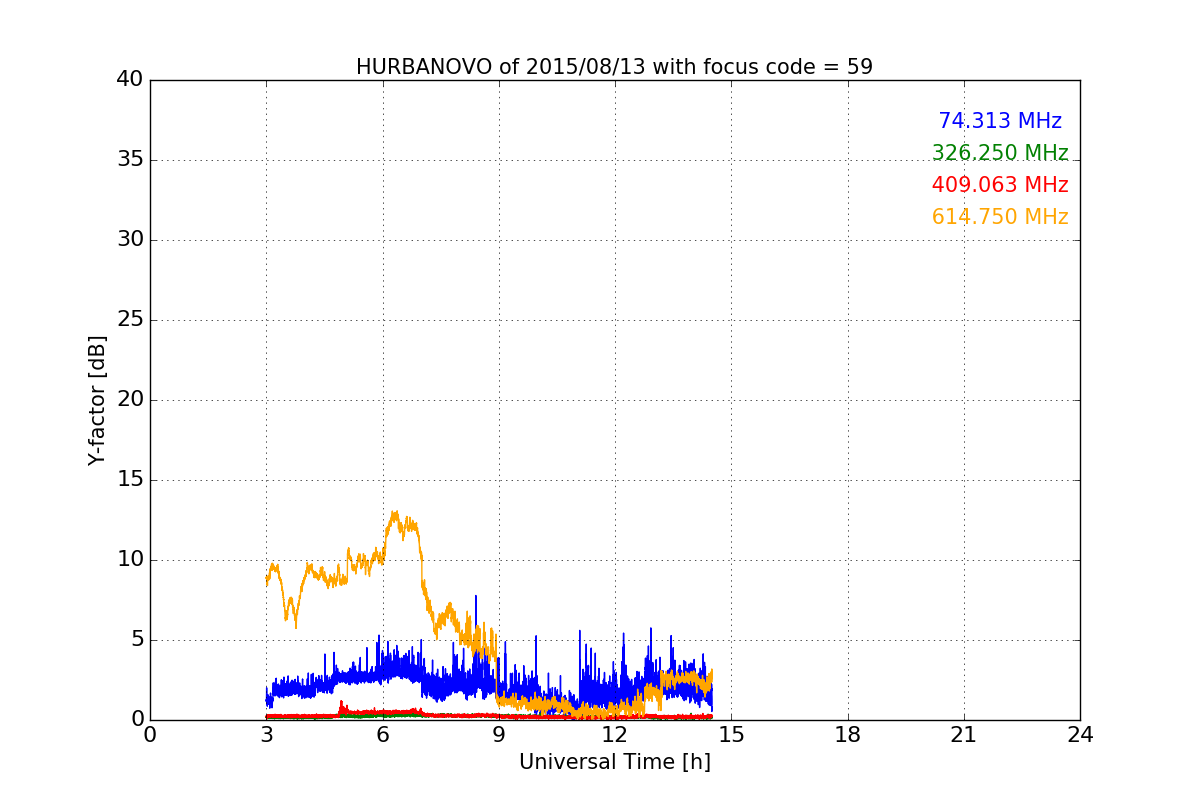Viewport: 1200px width, 800px height.
Task: Click y-axis tick label 20
Action: (130, 400)
